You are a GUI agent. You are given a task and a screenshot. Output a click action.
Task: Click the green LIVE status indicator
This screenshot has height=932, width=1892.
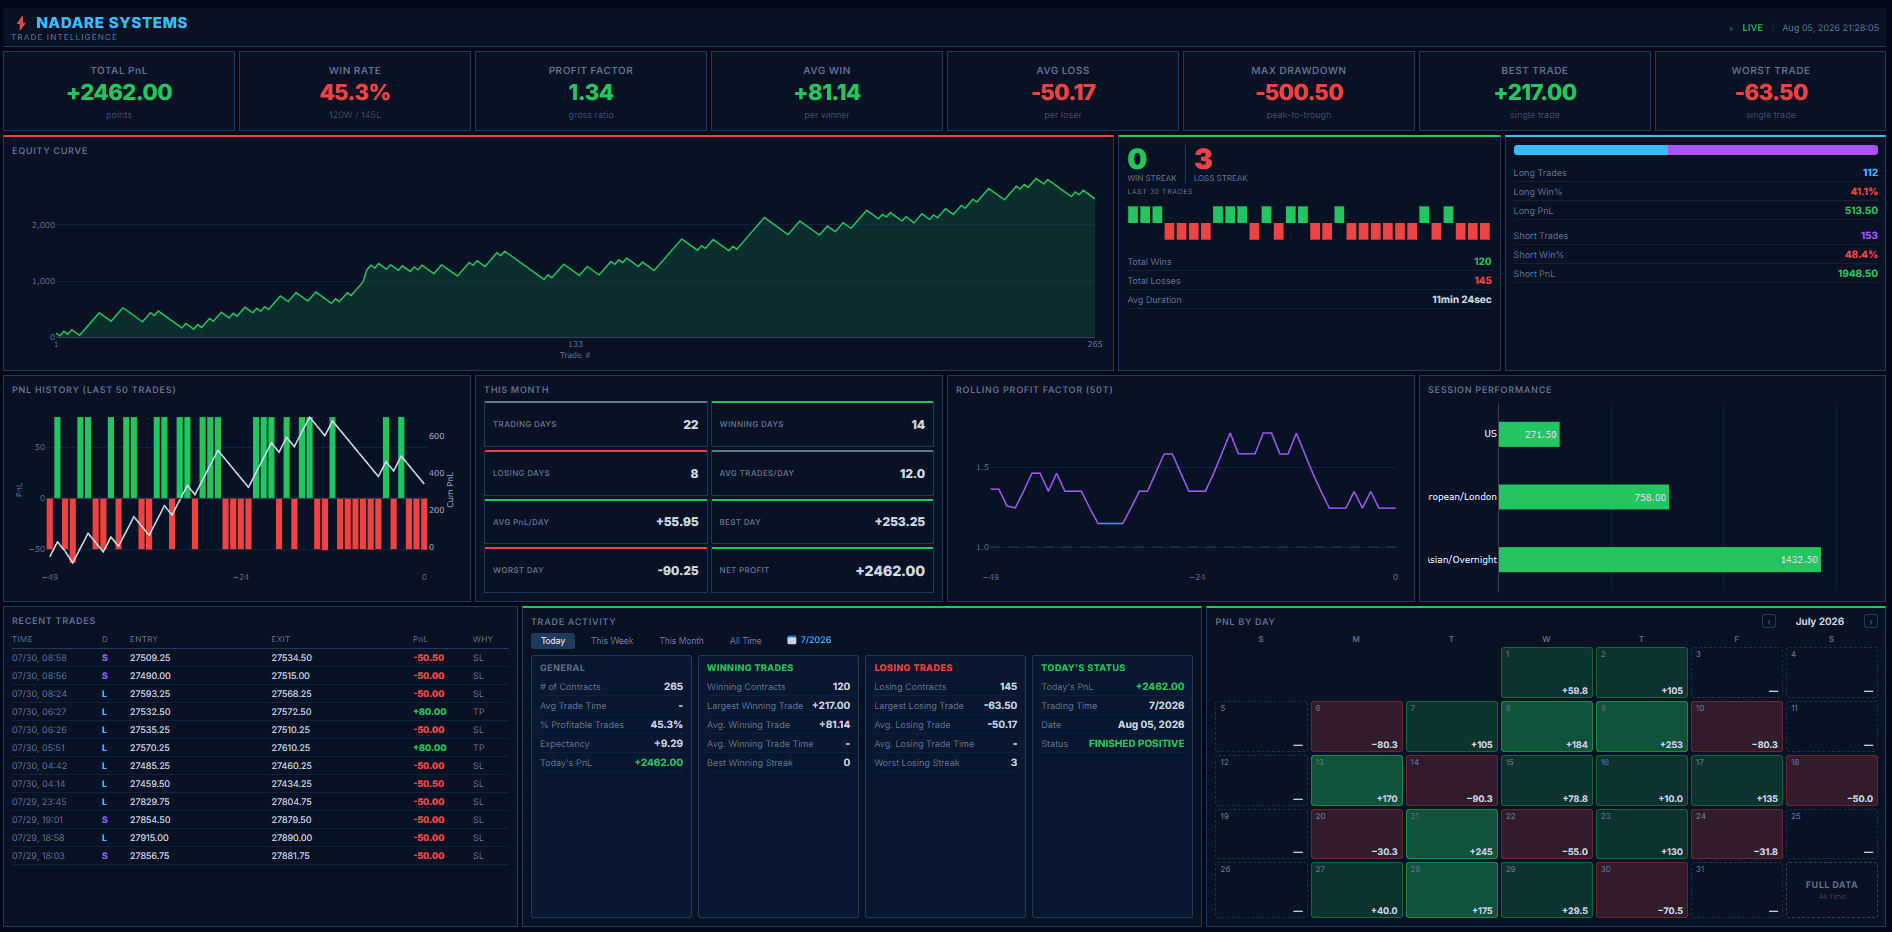click(x=1746, y=28)
